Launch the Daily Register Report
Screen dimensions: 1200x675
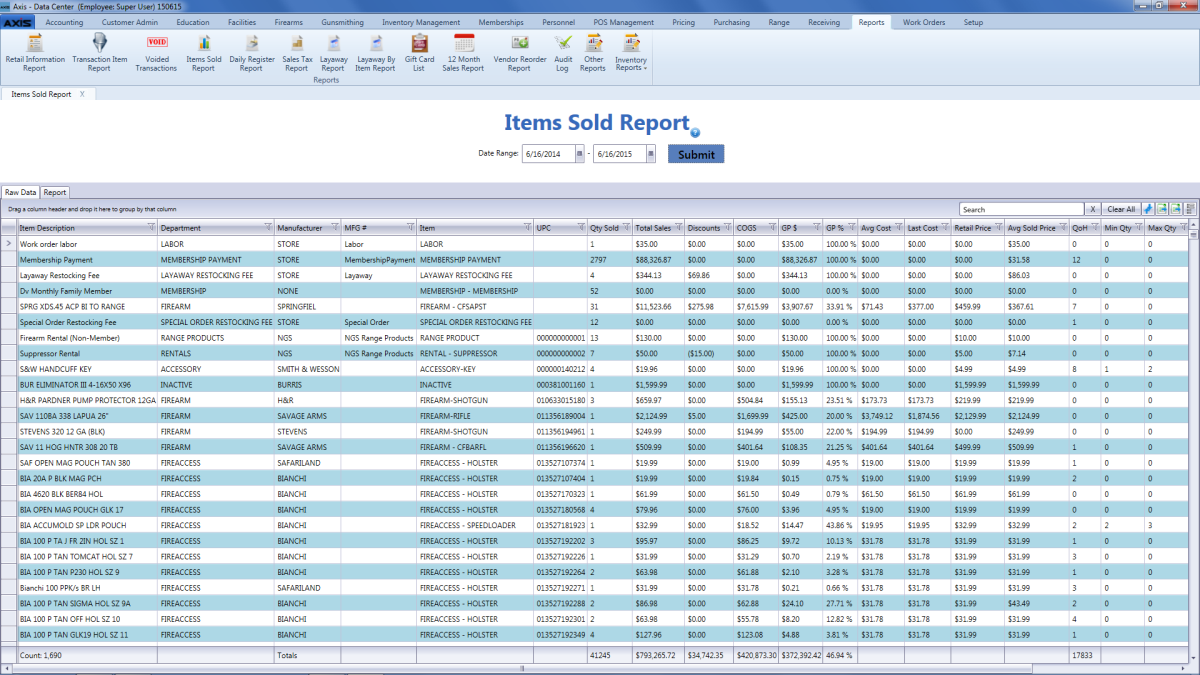[251, 52]
